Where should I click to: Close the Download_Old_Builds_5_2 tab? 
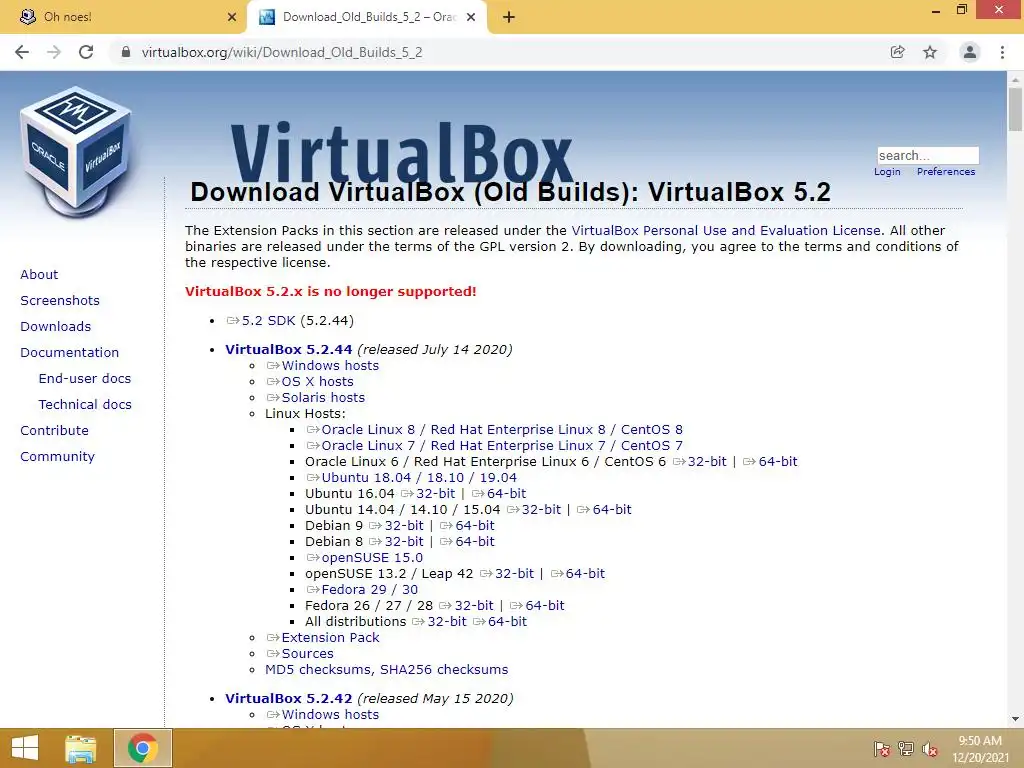pos(471,17)
